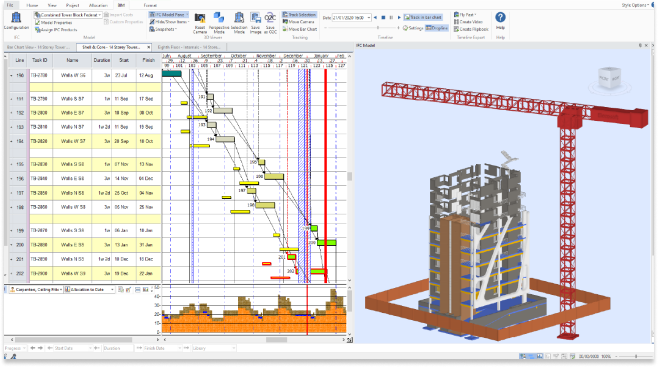Play the timeline animation forward
658x367 pixels.
(x=399, y=18)
